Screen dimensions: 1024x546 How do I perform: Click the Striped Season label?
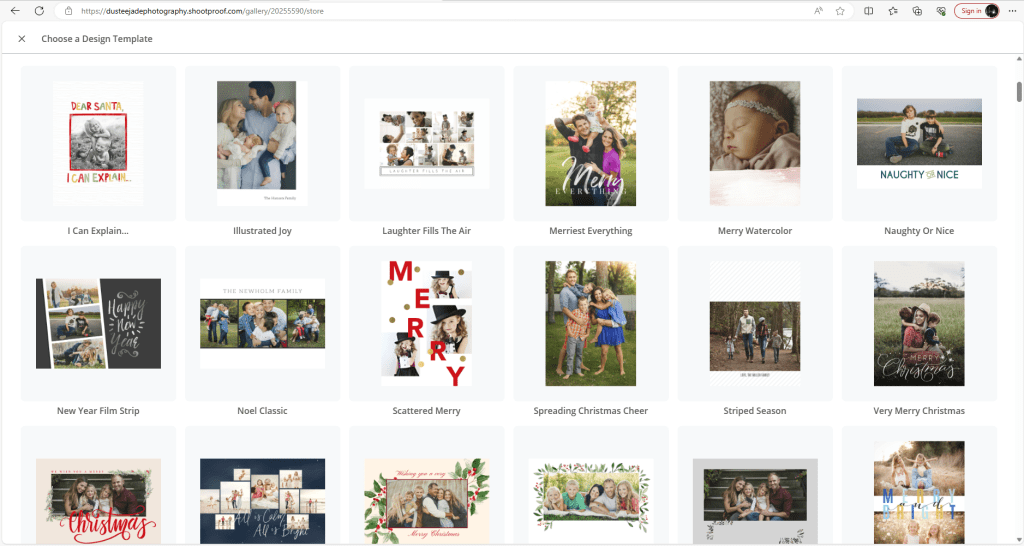click(x=754, y=411)
